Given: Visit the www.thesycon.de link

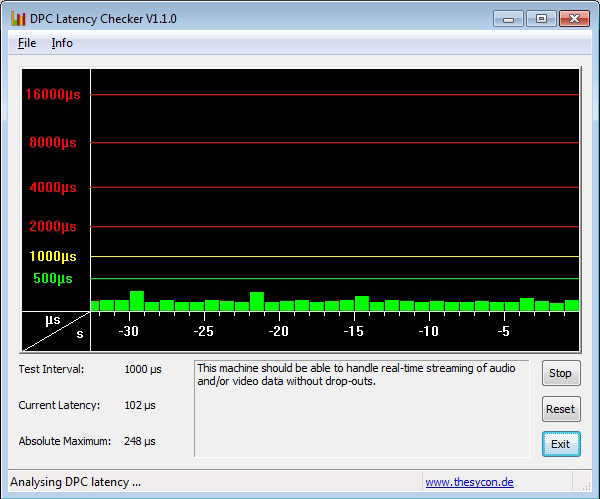Looking at the screenshot, I should [x=469, y=482].
